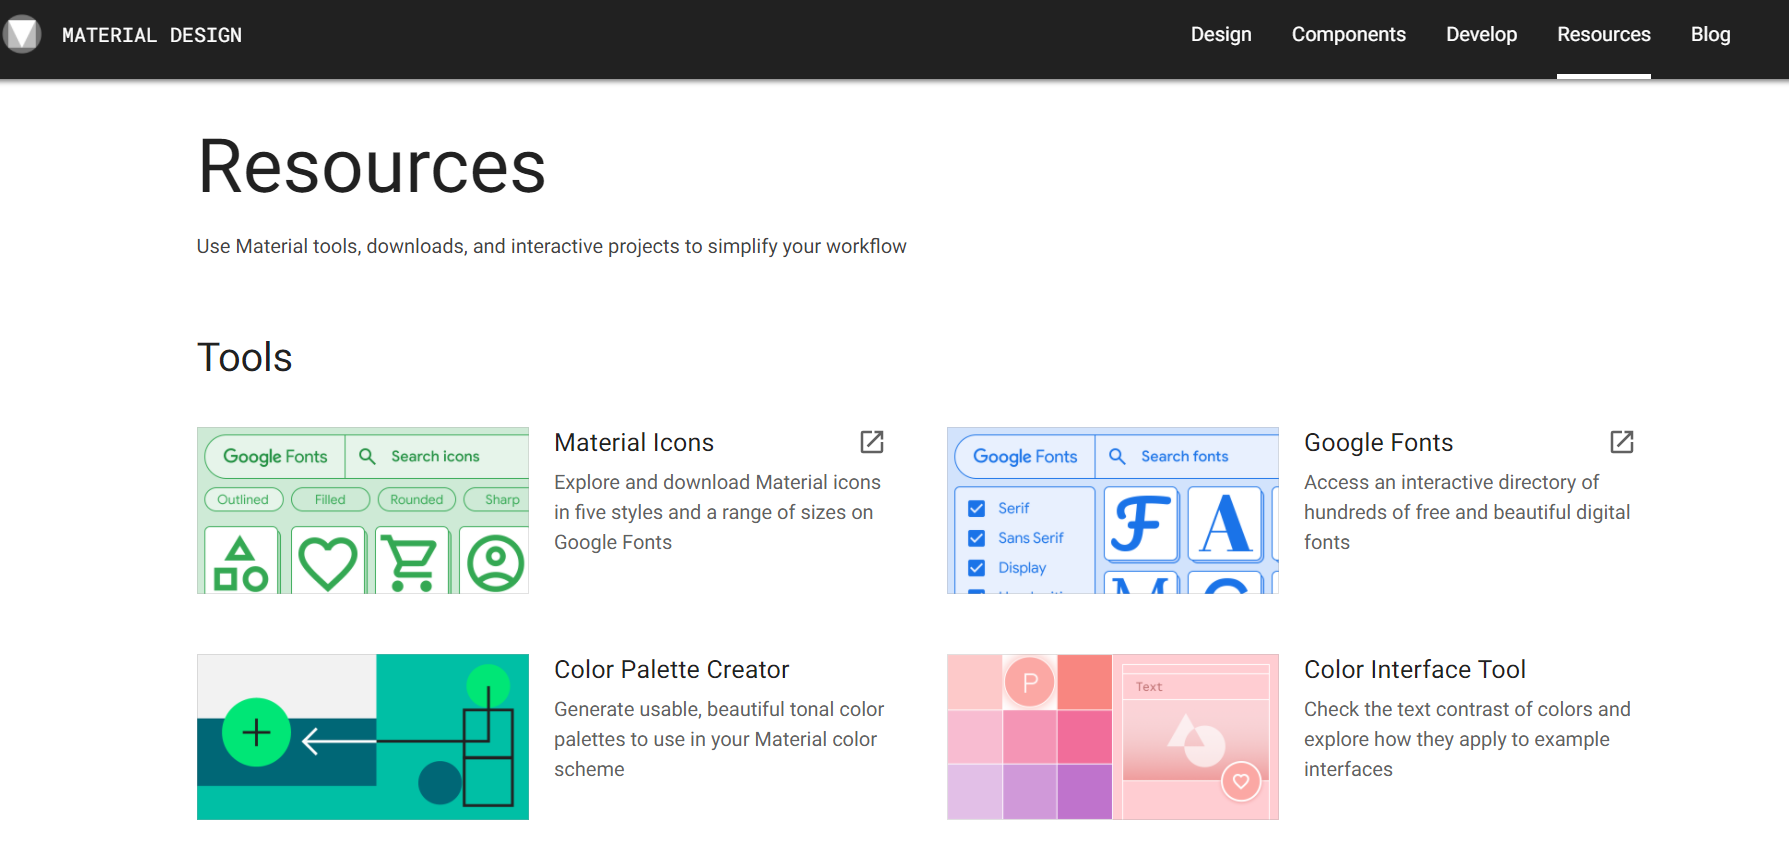The width and height of the screenshot is (1789, 867).
Task: Open the Google Fonts tool title
Action: point(1378,442)
